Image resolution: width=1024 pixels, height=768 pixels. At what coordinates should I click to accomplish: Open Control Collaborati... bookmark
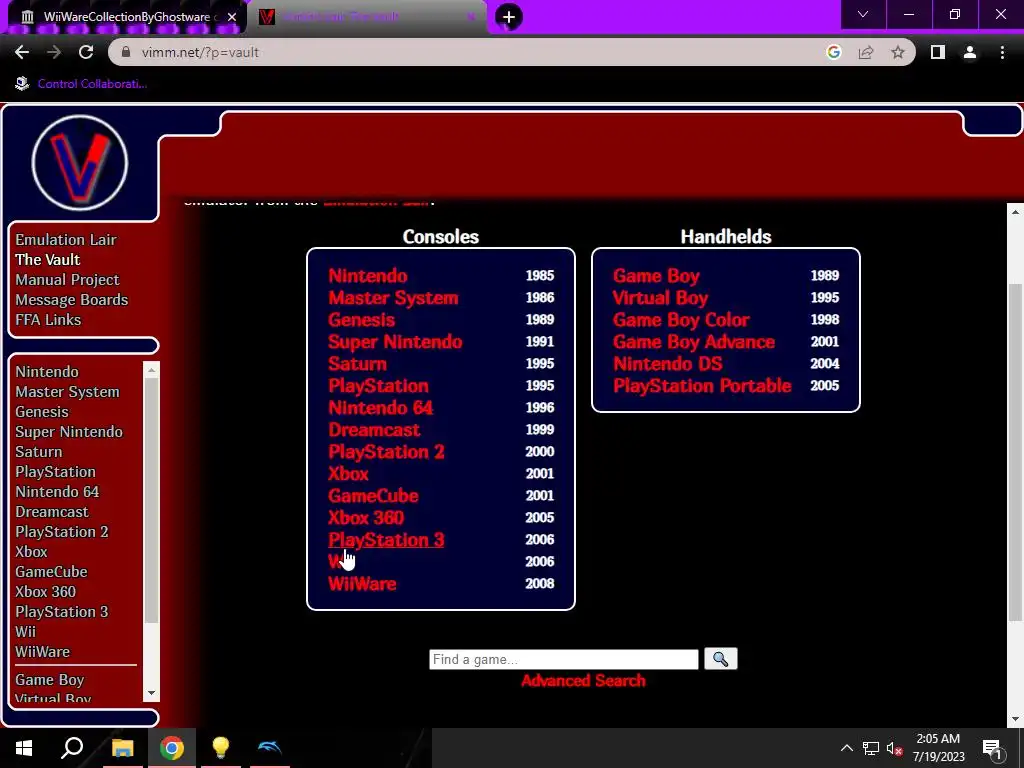pos(81,84)
